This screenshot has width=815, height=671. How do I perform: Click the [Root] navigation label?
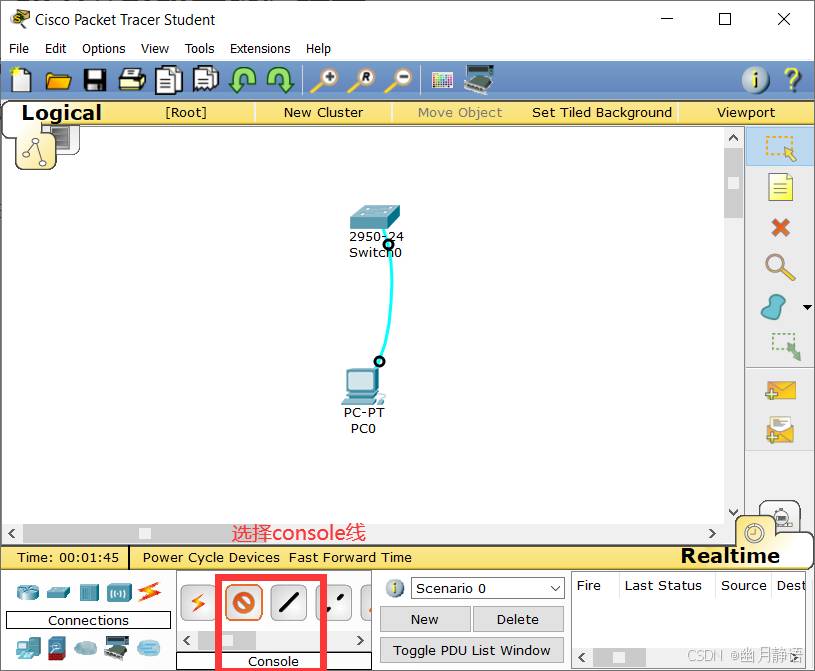[186, 113]
